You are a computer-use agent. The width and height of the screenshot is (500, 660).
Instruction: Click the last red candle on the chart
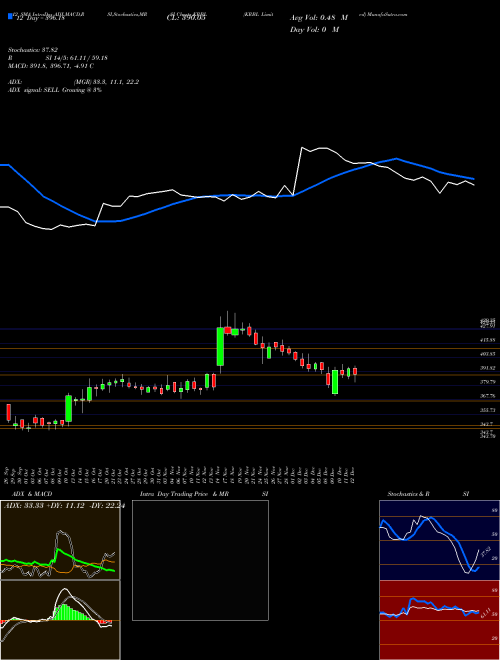click(x=355, y=371)
